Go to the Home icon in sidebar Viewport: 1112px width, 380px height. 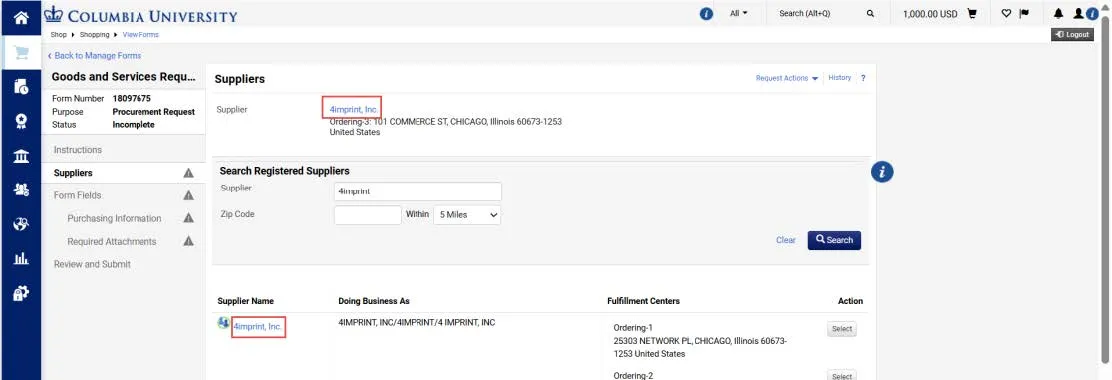[21, 18]
